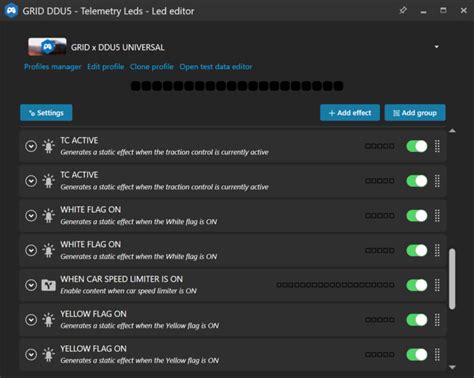474x378 pixels.
Task: Click first TC ACTIVE LED preview squares
Action: pos(380,146)
